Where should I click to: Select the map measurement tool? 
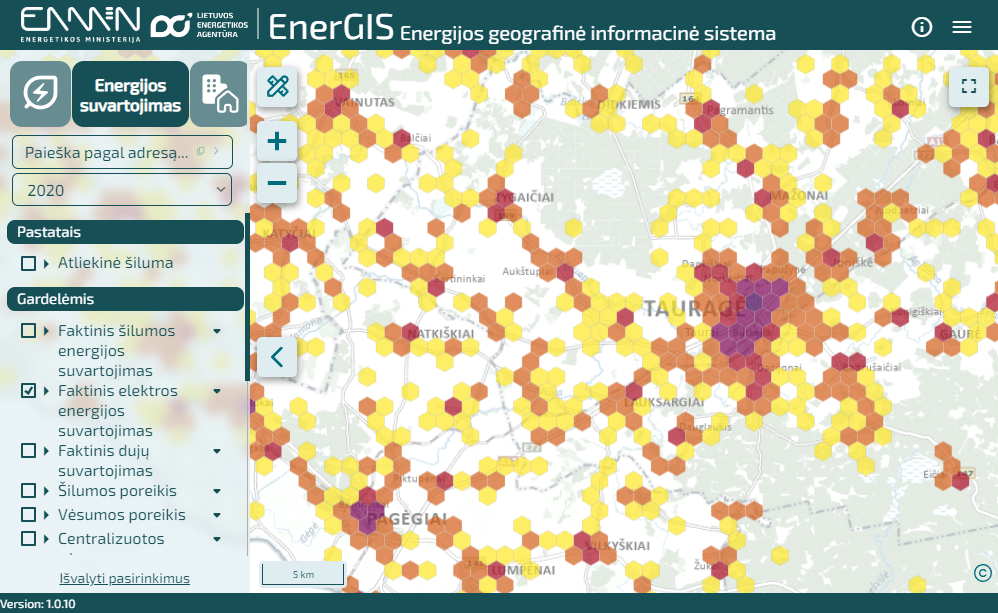[277, 87]
